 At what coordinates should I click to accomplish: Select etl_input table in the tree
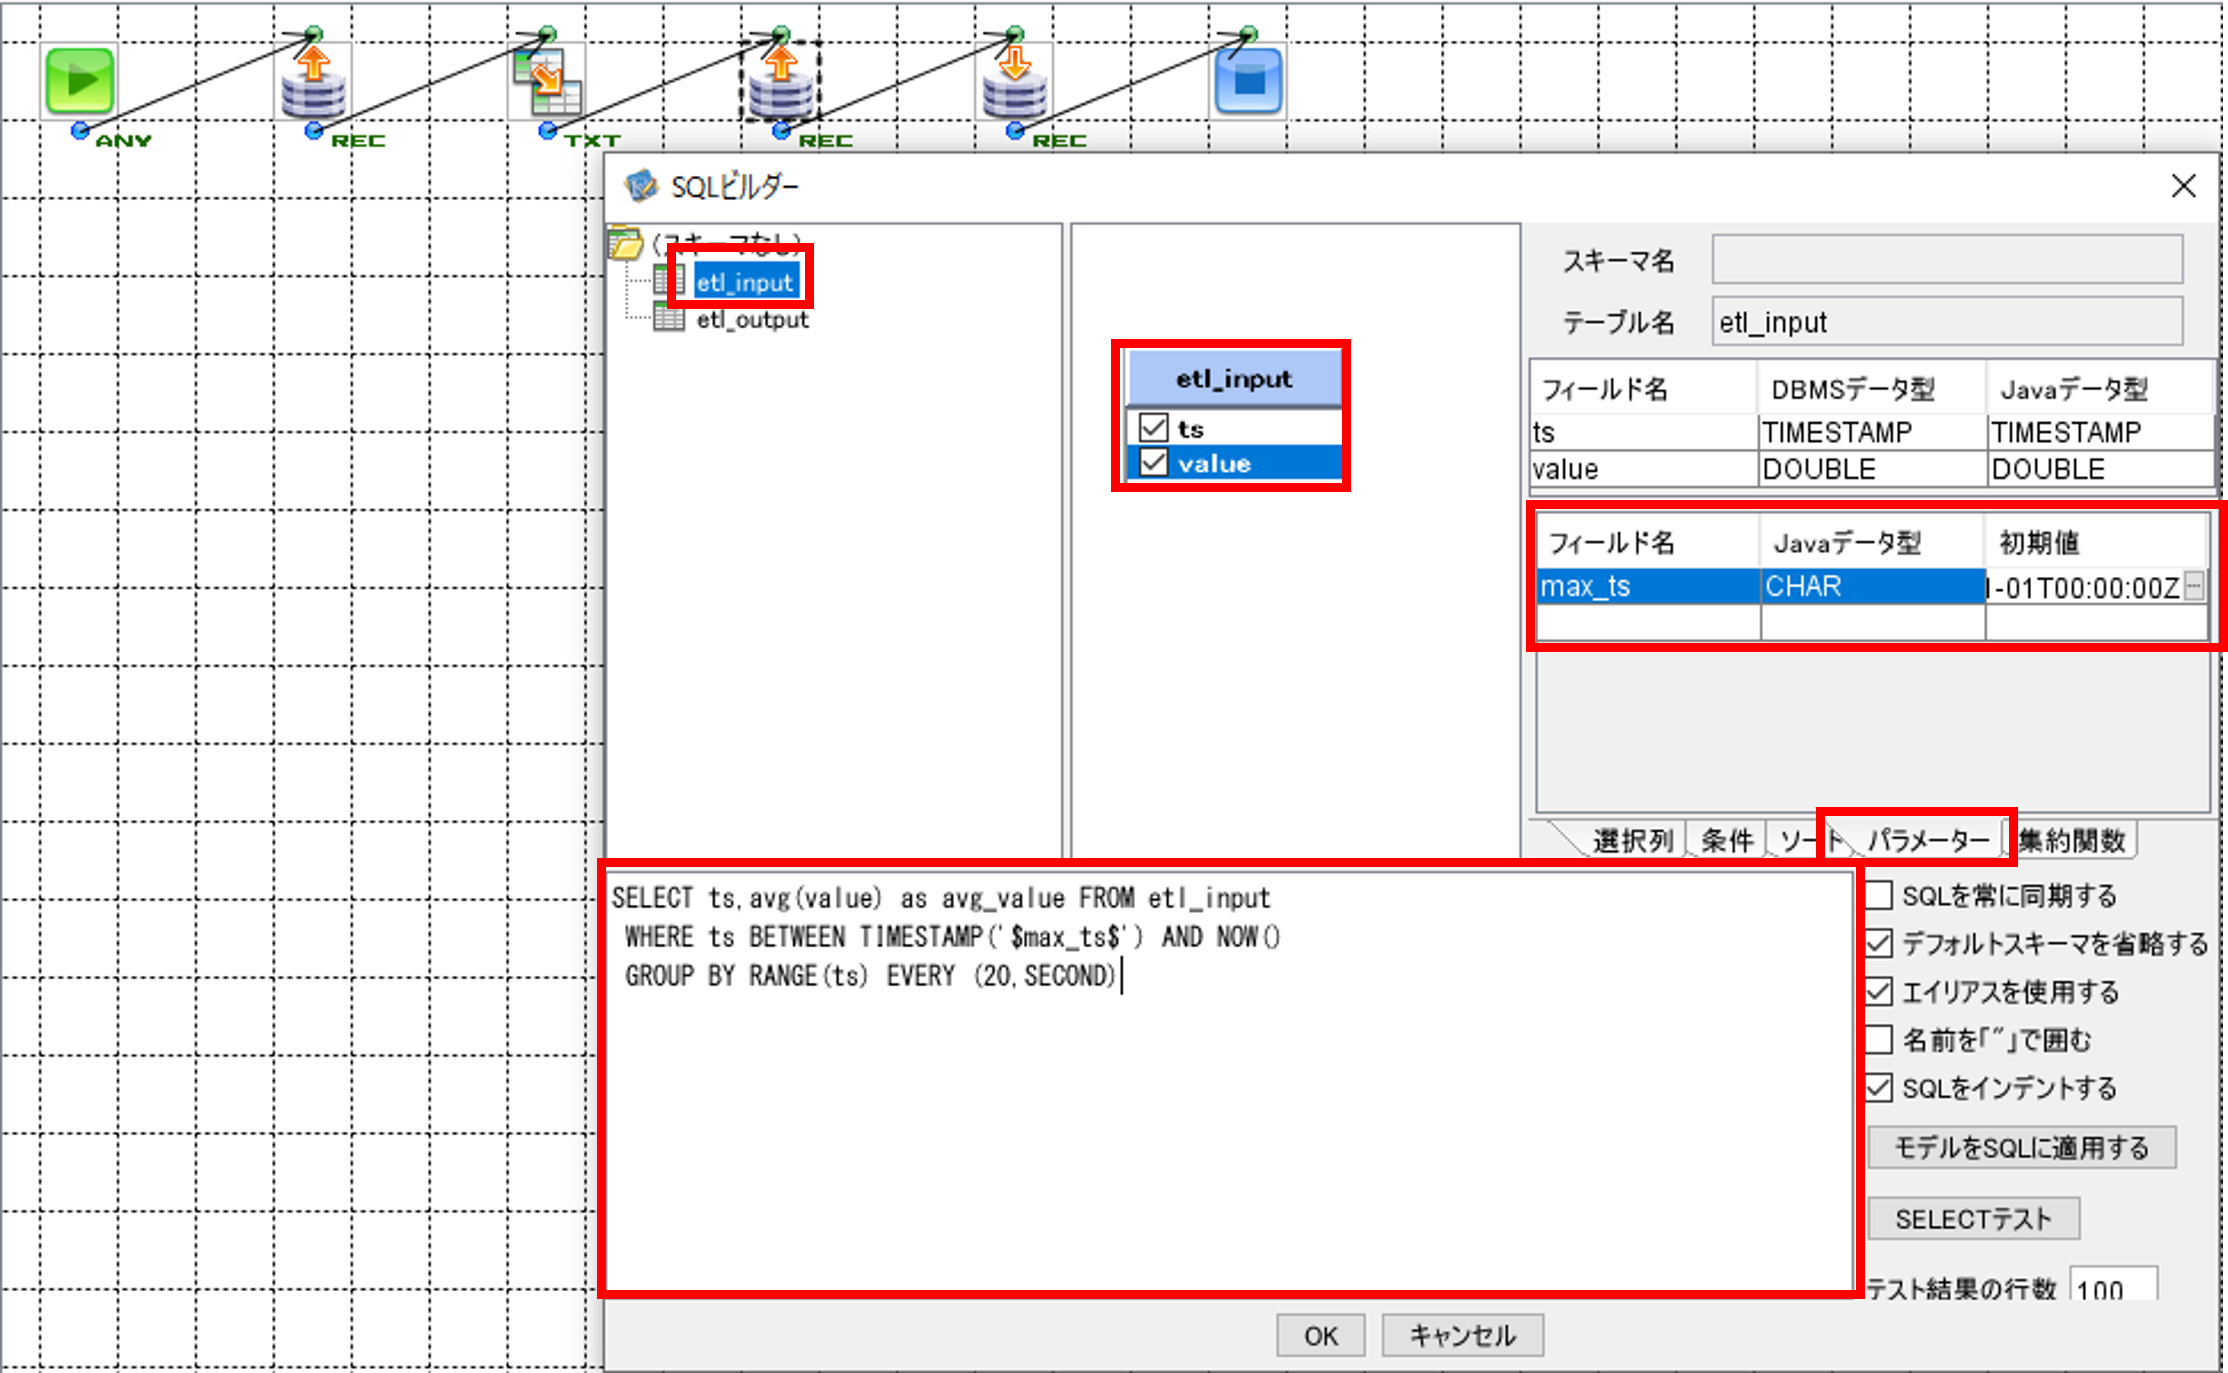tap(745, 282)
